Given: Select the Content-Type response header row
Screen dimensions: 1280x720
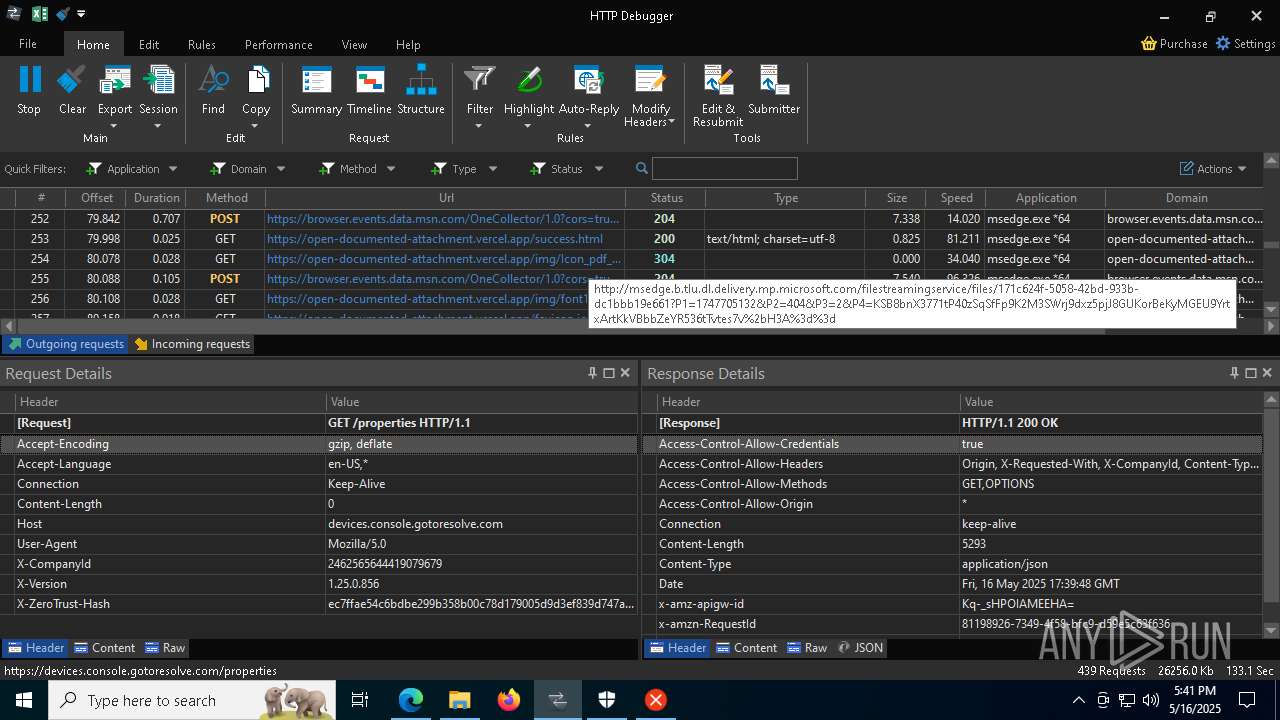Looking at the screenshot, I should [x=952, y=564].
